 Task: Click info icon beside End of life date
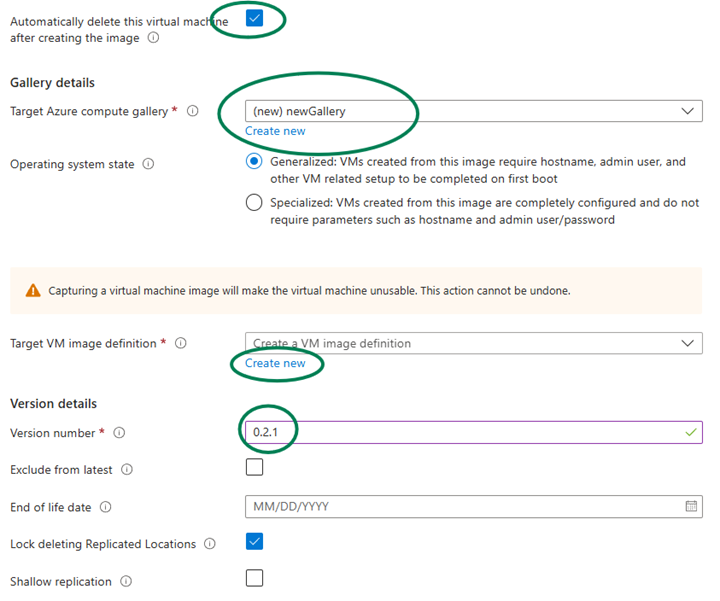[x=106, y=507]
